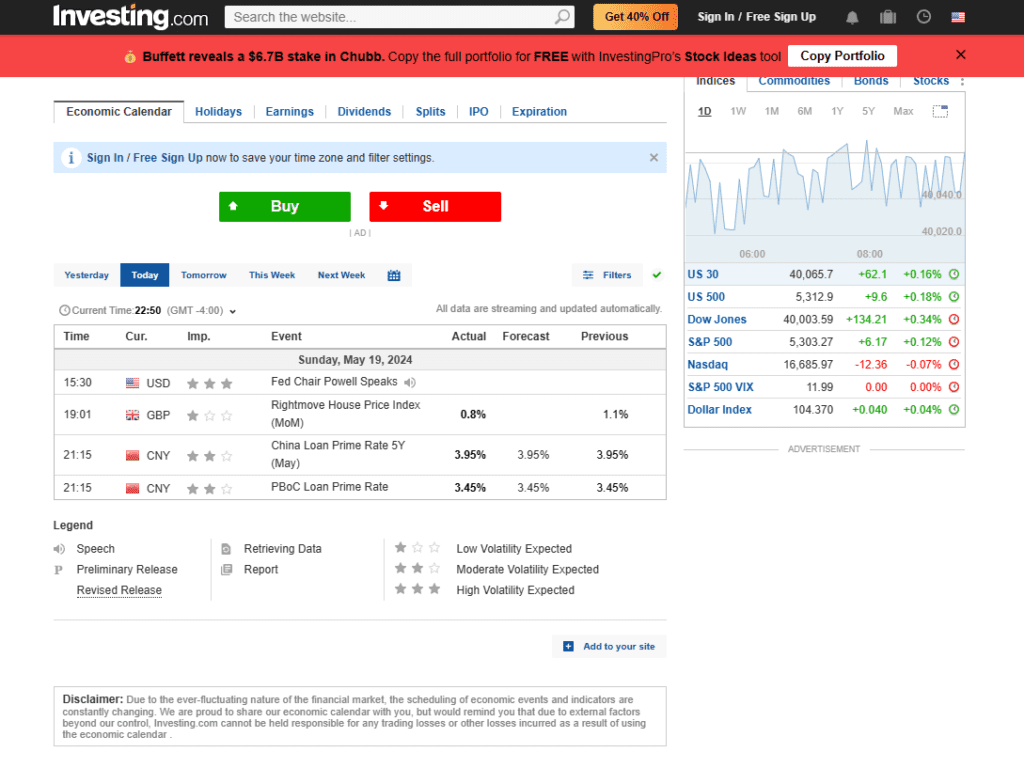
Task: Click the speaker icon beside Powell Speaks
Action: point(410,382)
